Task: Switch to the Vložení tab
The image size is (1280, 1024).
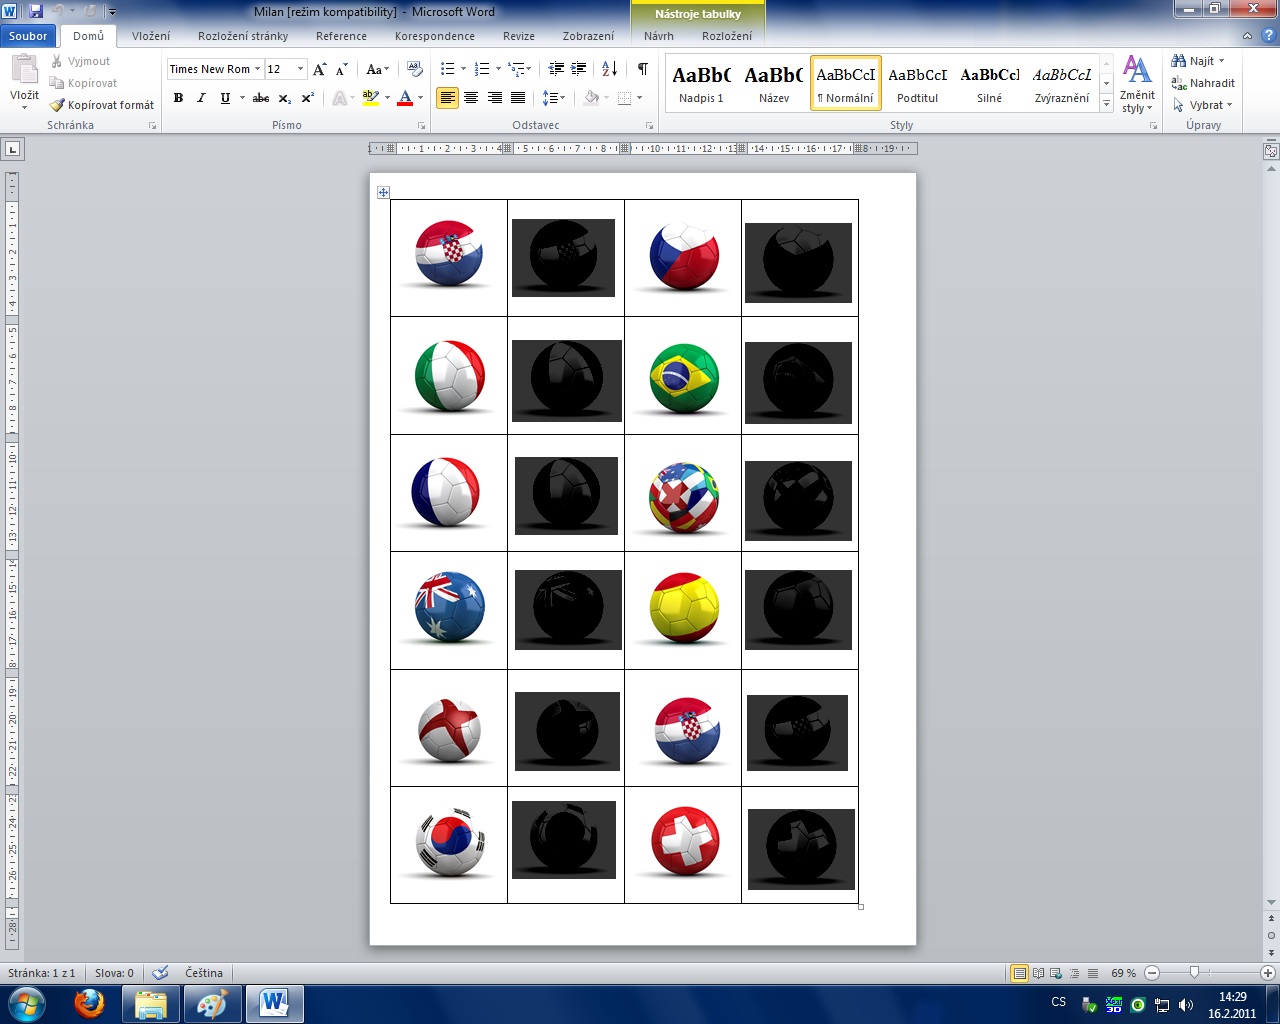Action: 151,36
